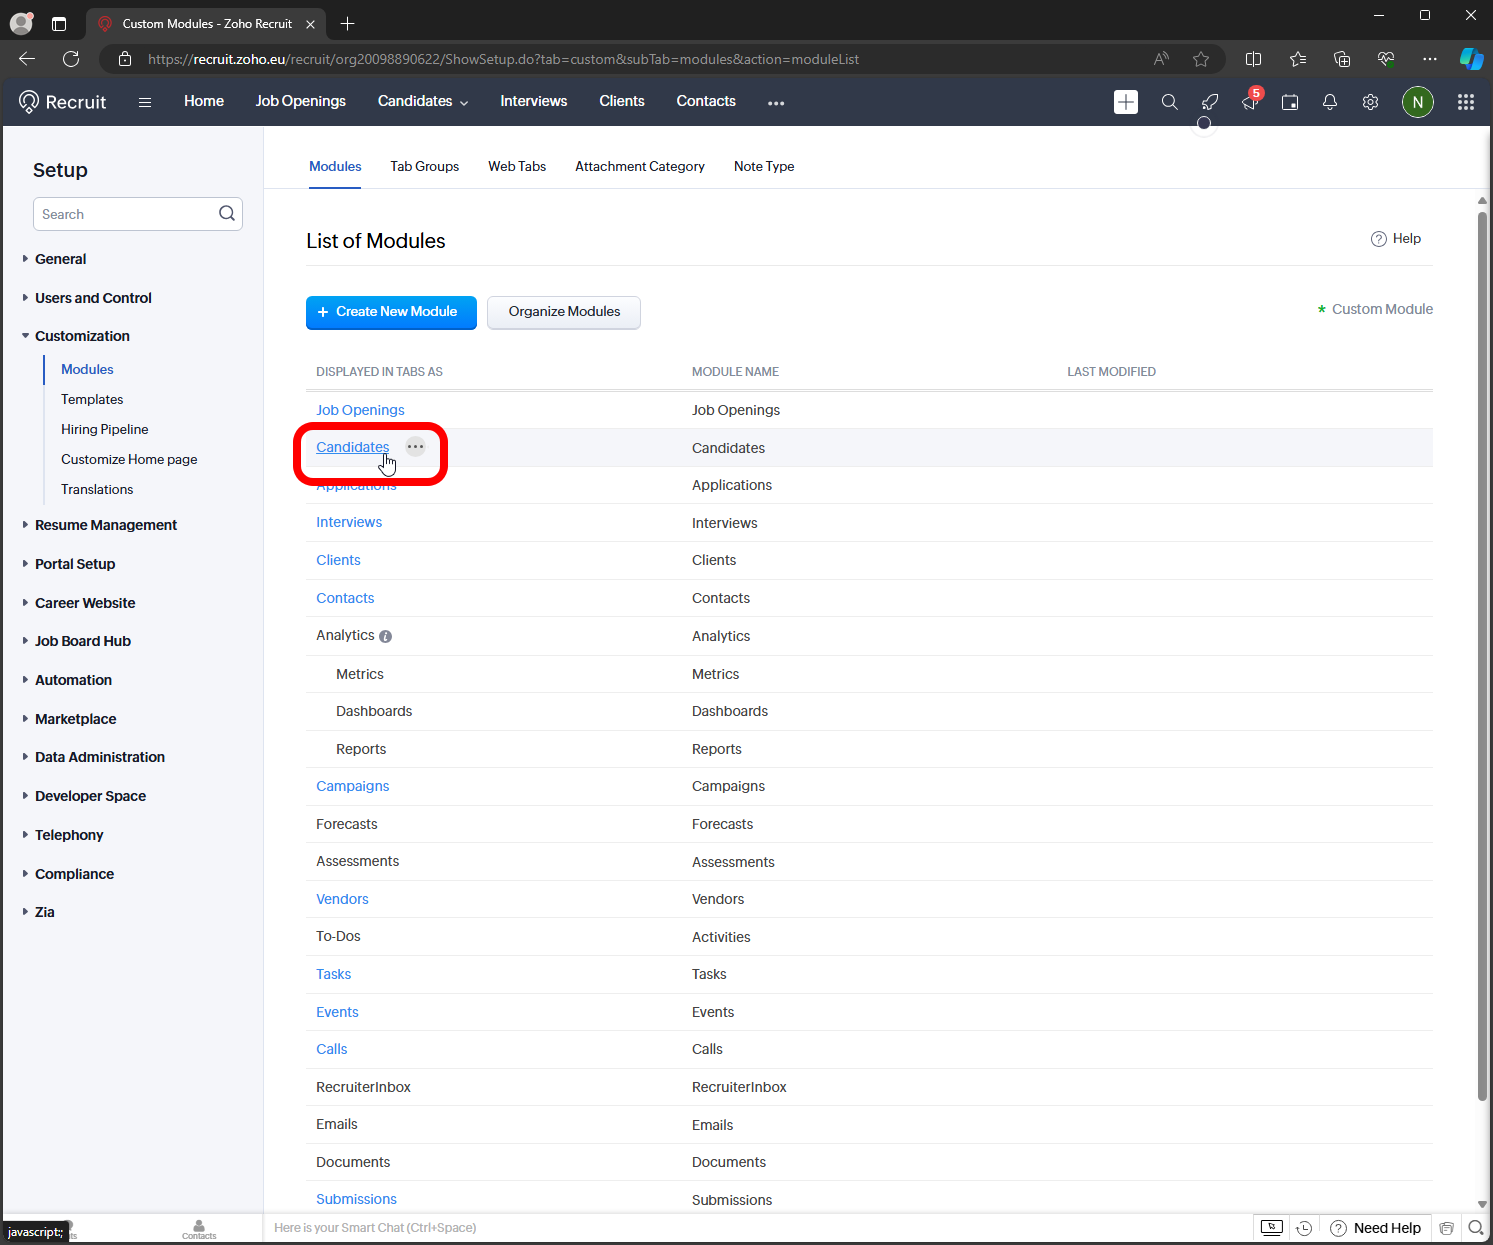
Task: Open Job Openings in top navigation
Action: pyautogui.click(x=301, y=101)
